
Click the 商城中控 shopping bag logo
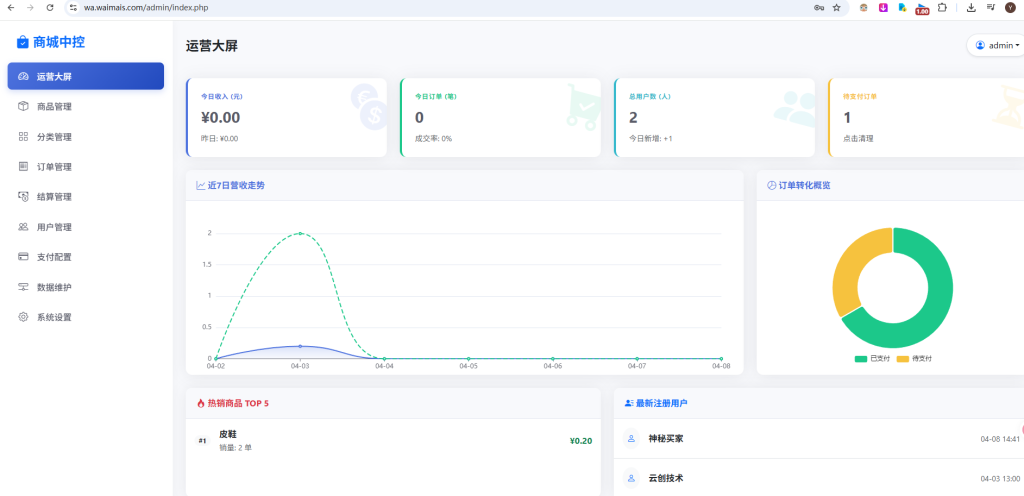(23, 42)
